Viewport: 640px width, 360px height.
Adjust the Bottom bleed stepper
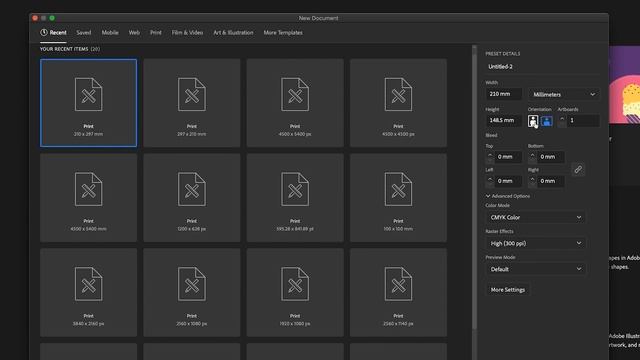click(532, 157)
